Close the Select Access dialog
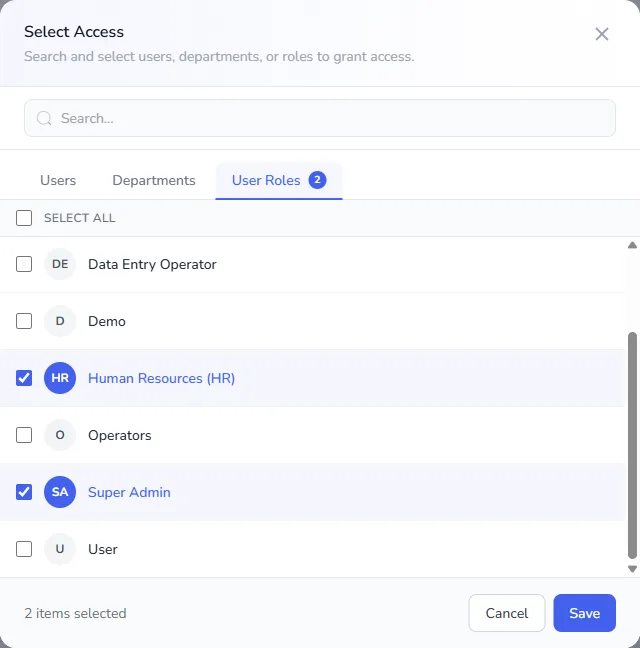The image size is (640, 648). (602, 34)
